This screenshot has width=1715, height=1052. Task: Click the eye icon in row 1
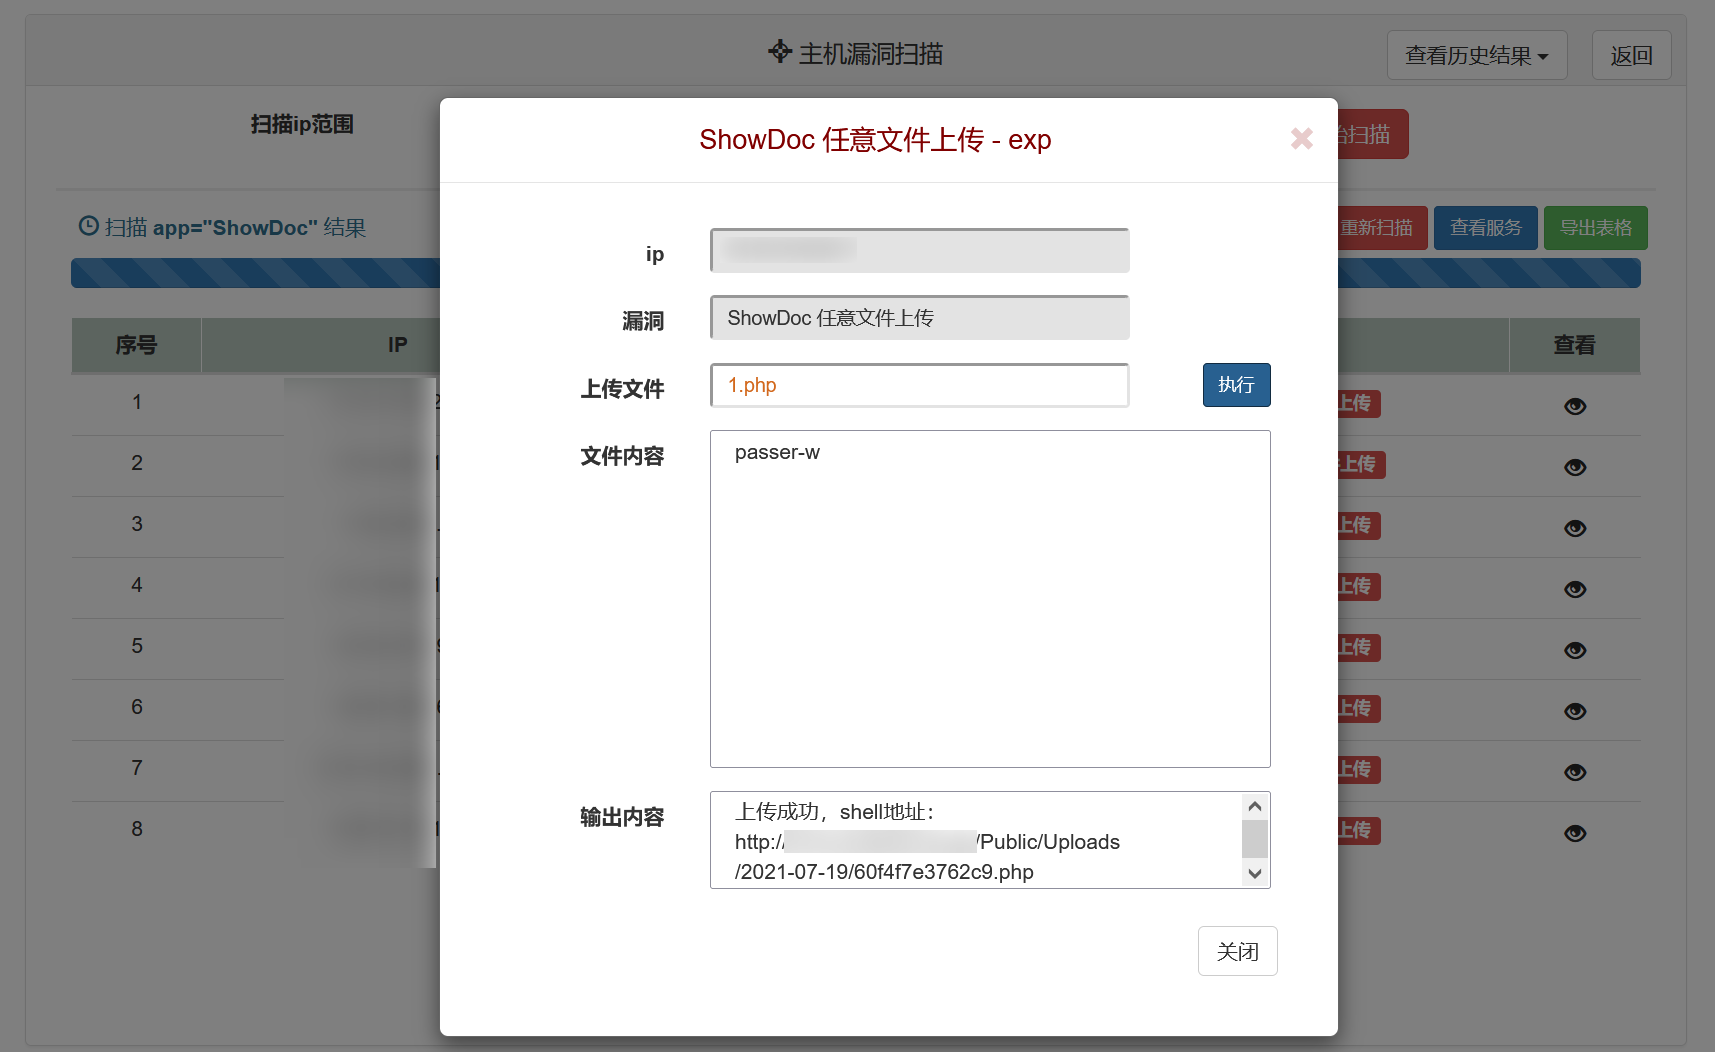click(x=1575, y=406)
